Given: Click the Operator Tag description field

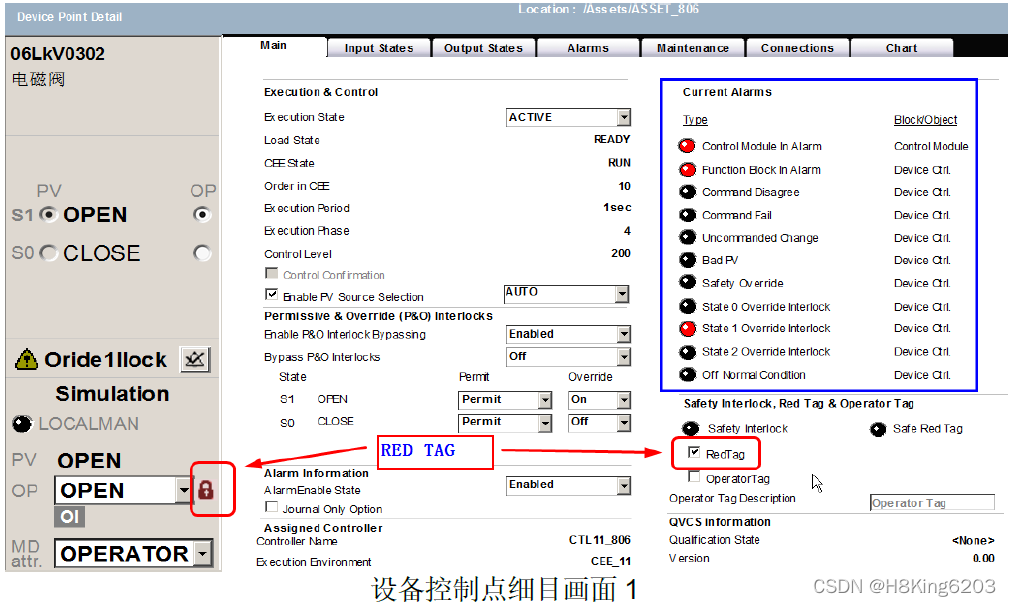Looking at the screenshot, I should (932, 503).
